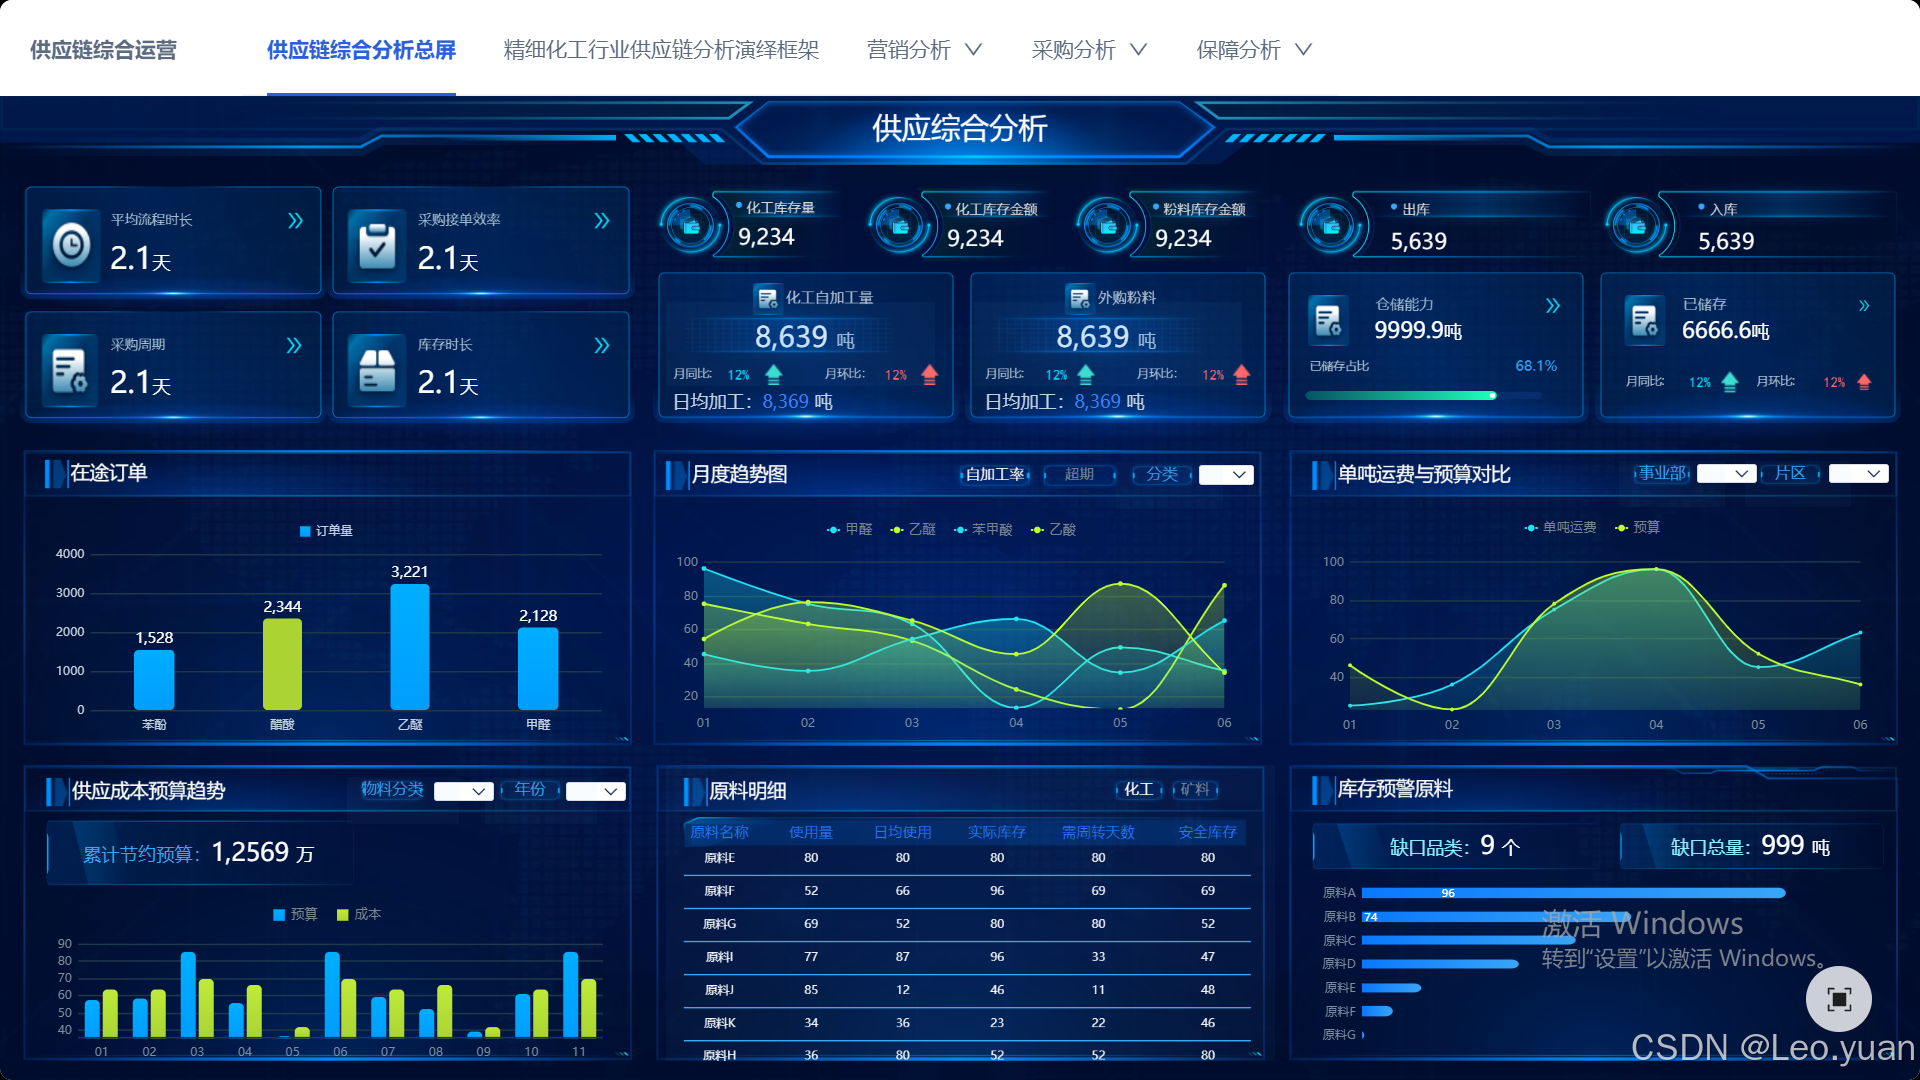Click the 原料A bar in 库存预警原料
The height and width of the screenshot is (1080, 1920).
(1572, 893)
